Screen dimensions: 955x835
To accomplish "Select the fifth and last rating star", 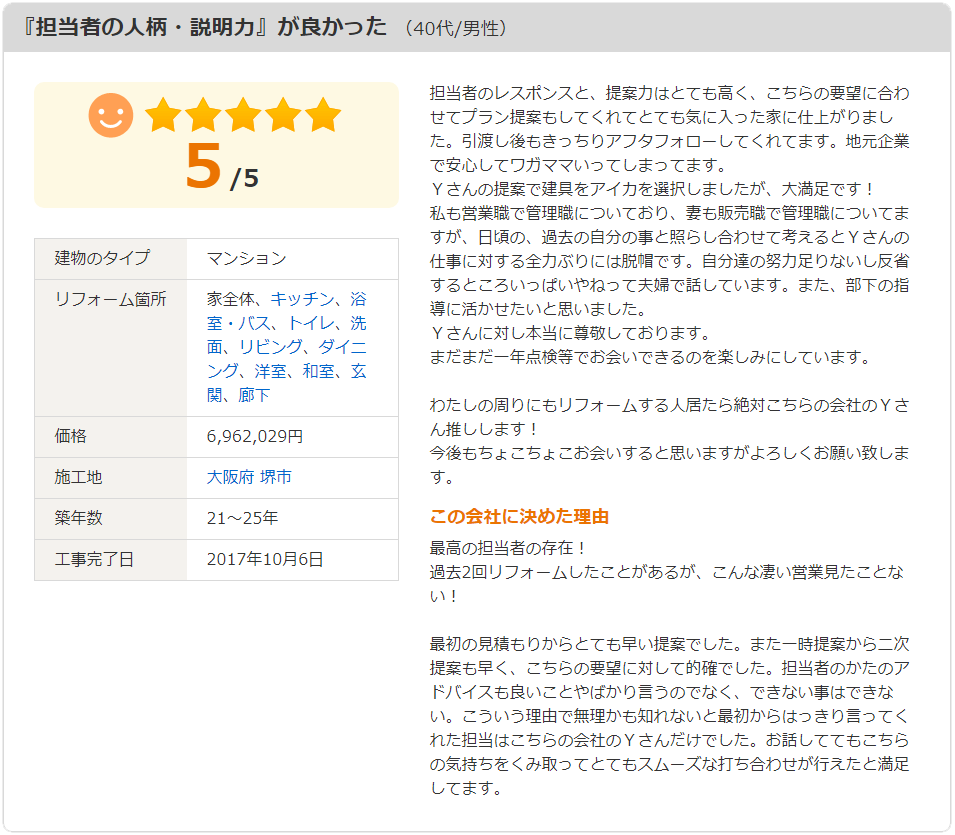I will coord(323,115).
